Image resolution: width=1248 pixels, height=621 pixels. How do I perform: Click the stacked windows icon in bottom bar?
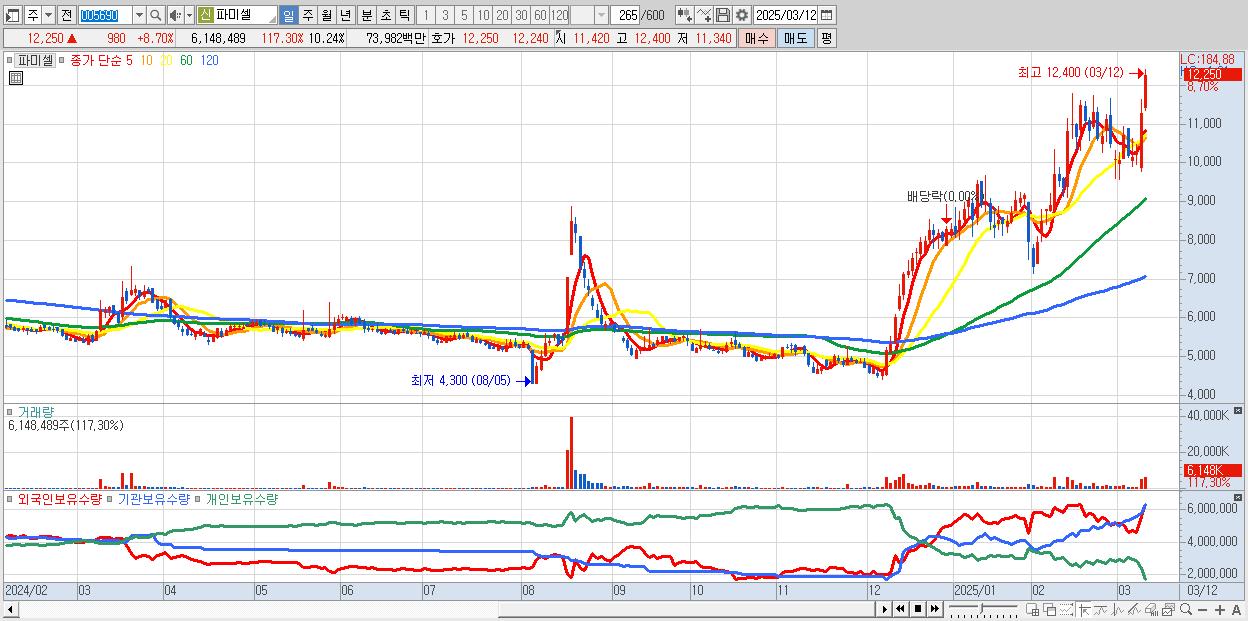point(1050,610)
